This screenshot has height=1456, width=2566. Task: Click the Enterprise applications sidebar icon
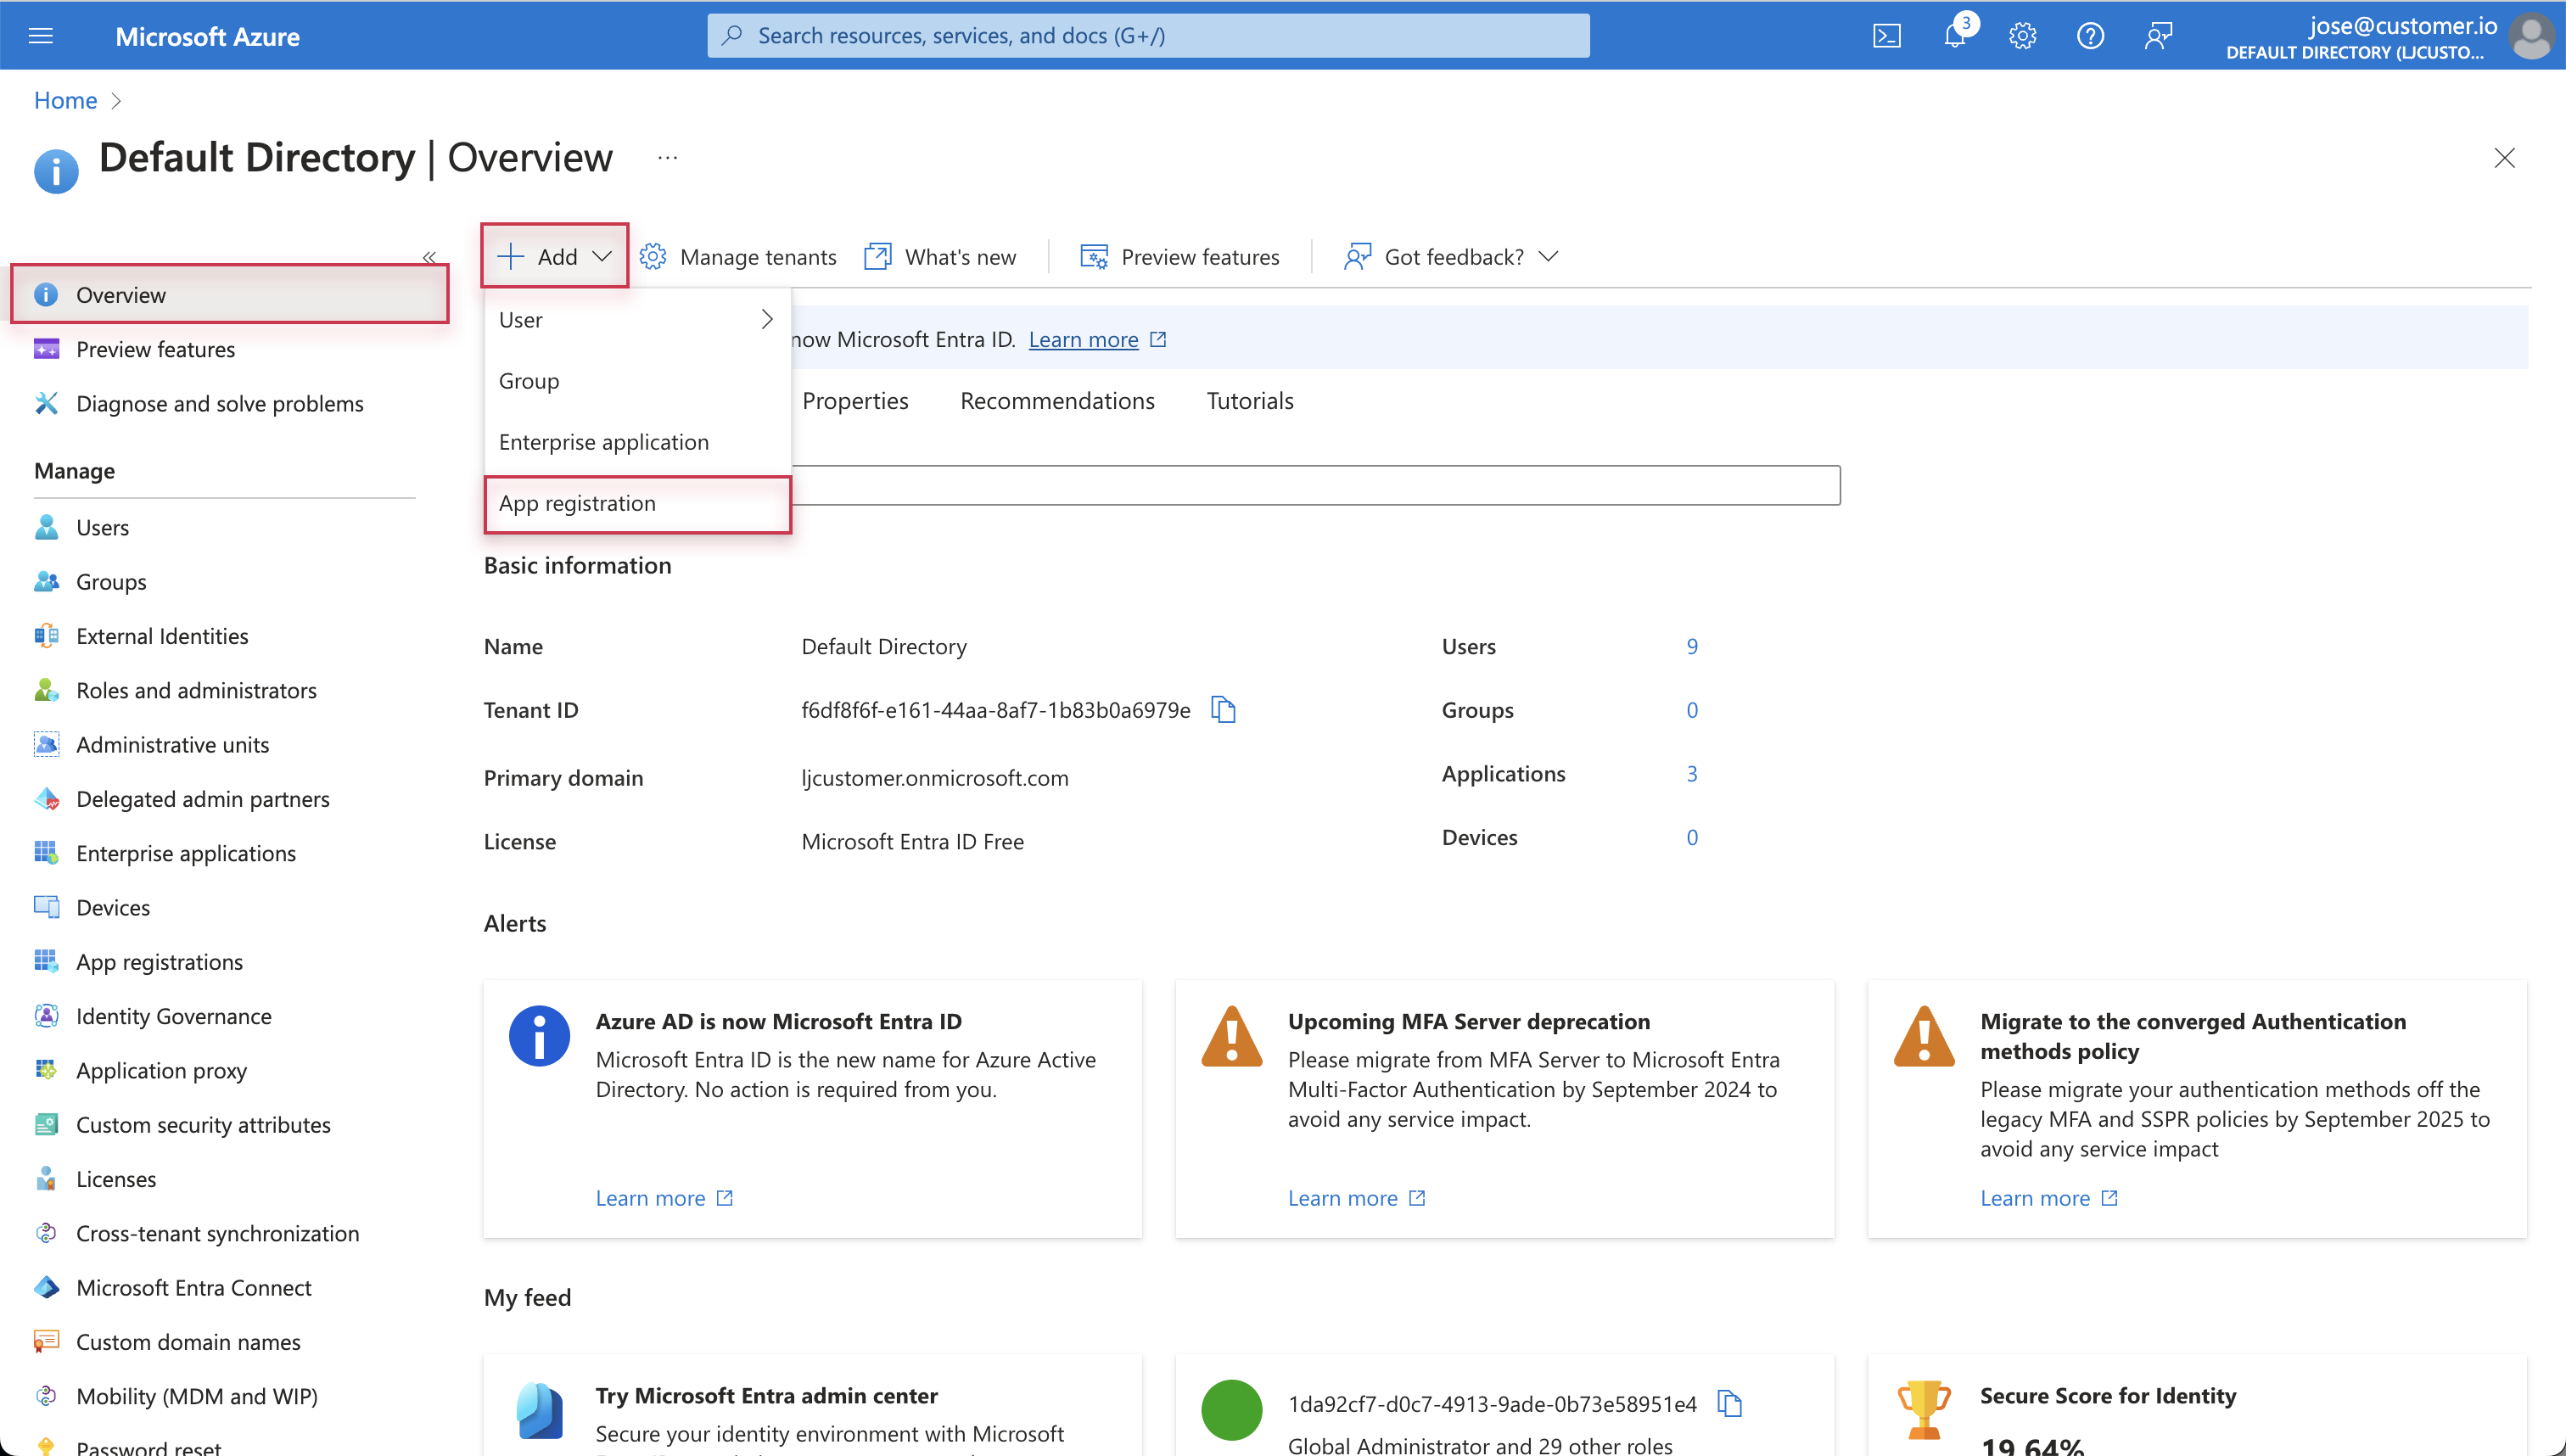pyautogui.click(x=46, y=852)
